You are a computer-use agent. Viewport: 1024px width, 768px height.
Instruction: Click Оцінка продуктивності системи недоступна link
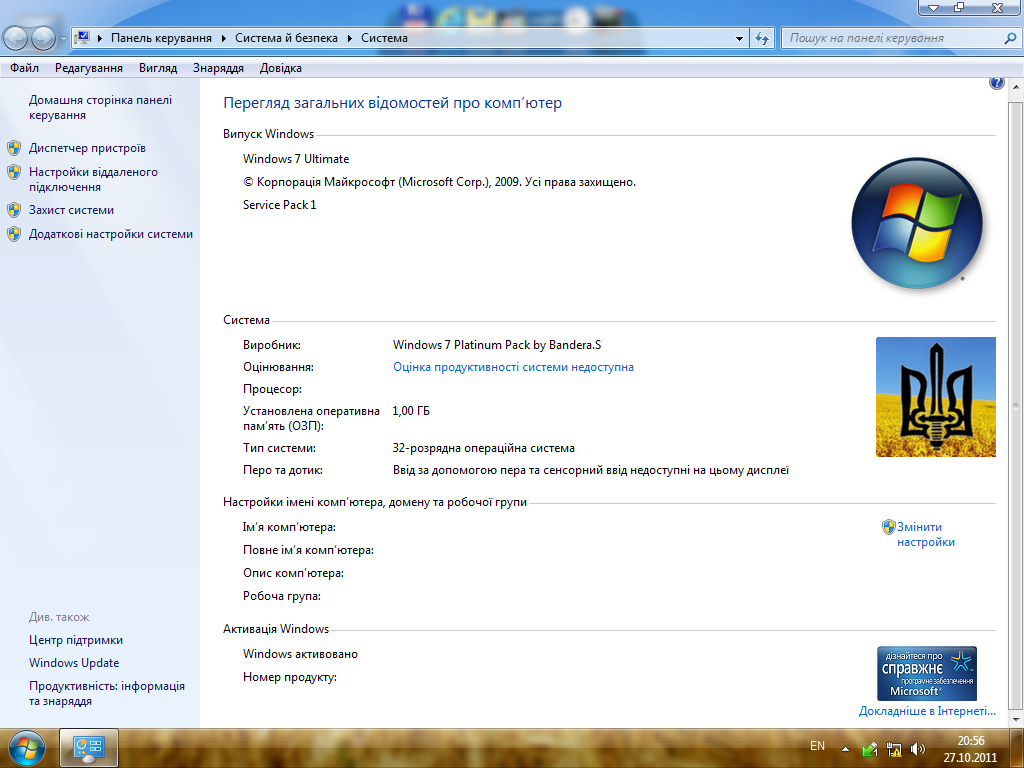(x=513, y=367)
